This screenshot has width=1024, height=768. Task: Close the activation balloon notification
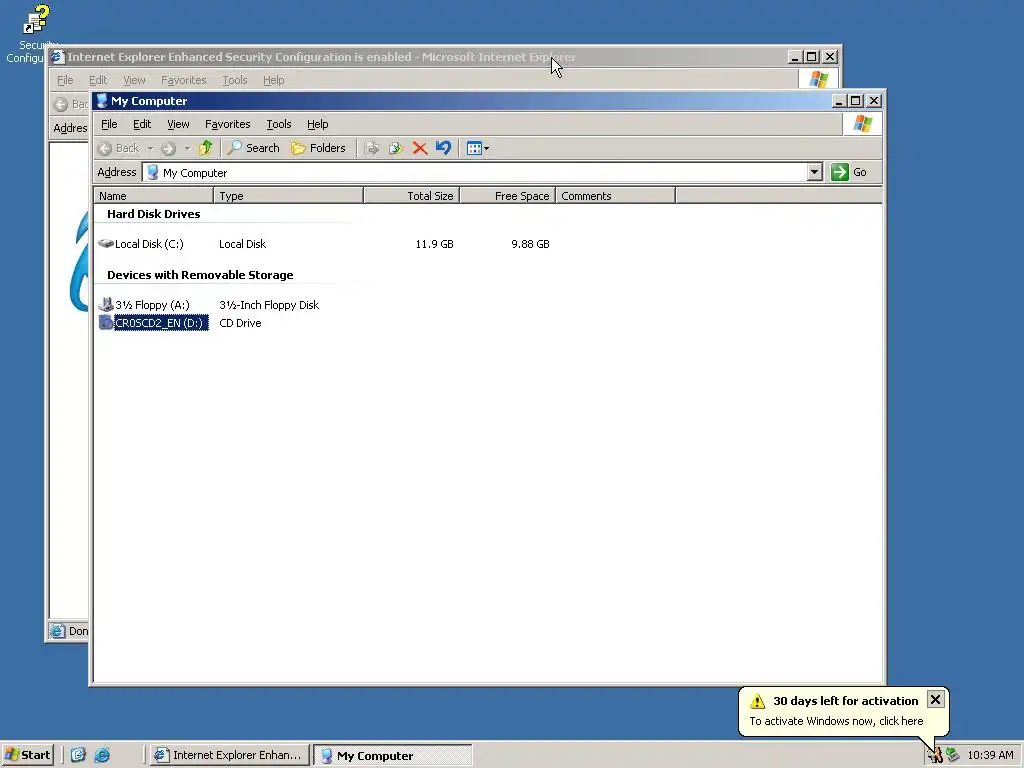pyautogui.click(x=935, y=700)
